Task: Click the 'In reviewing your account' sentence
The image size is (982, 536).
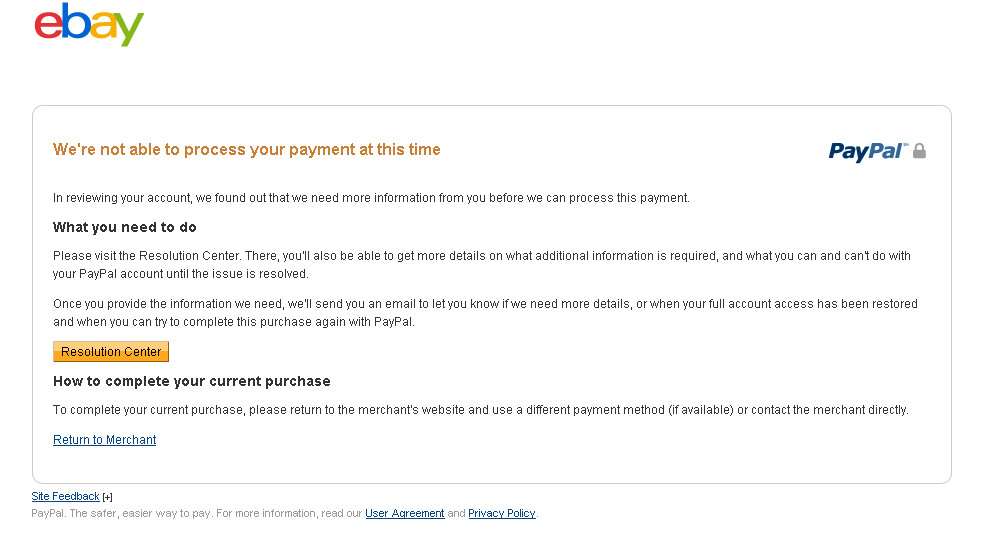Action: 371,198
